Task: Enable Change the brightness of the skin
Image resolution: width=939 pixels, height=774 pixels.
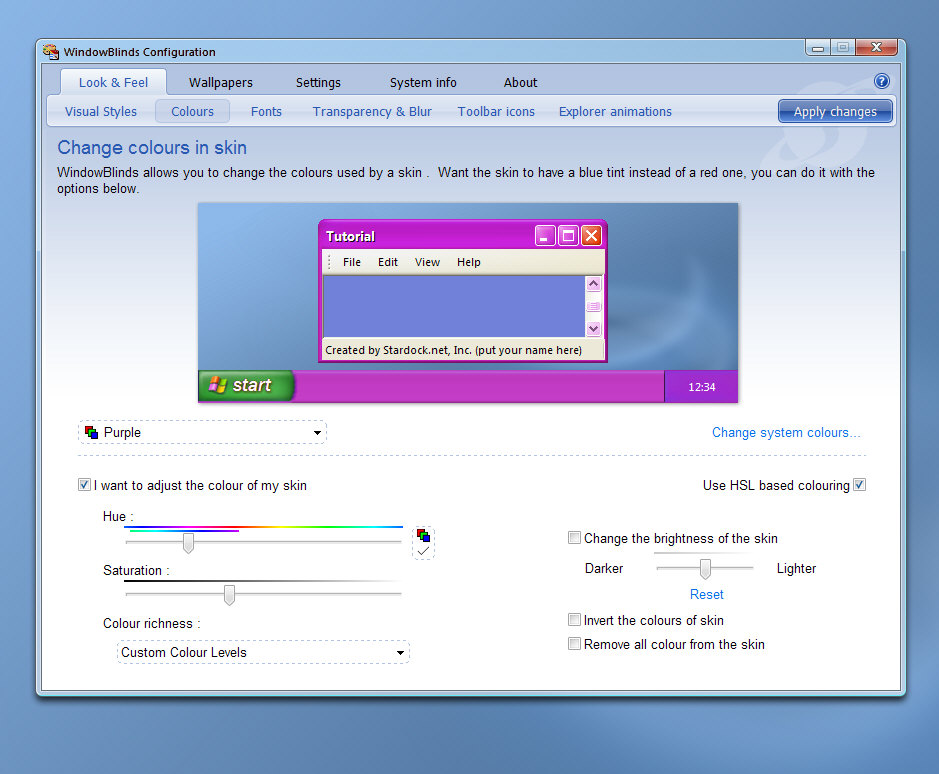Action: coord(574,537)
